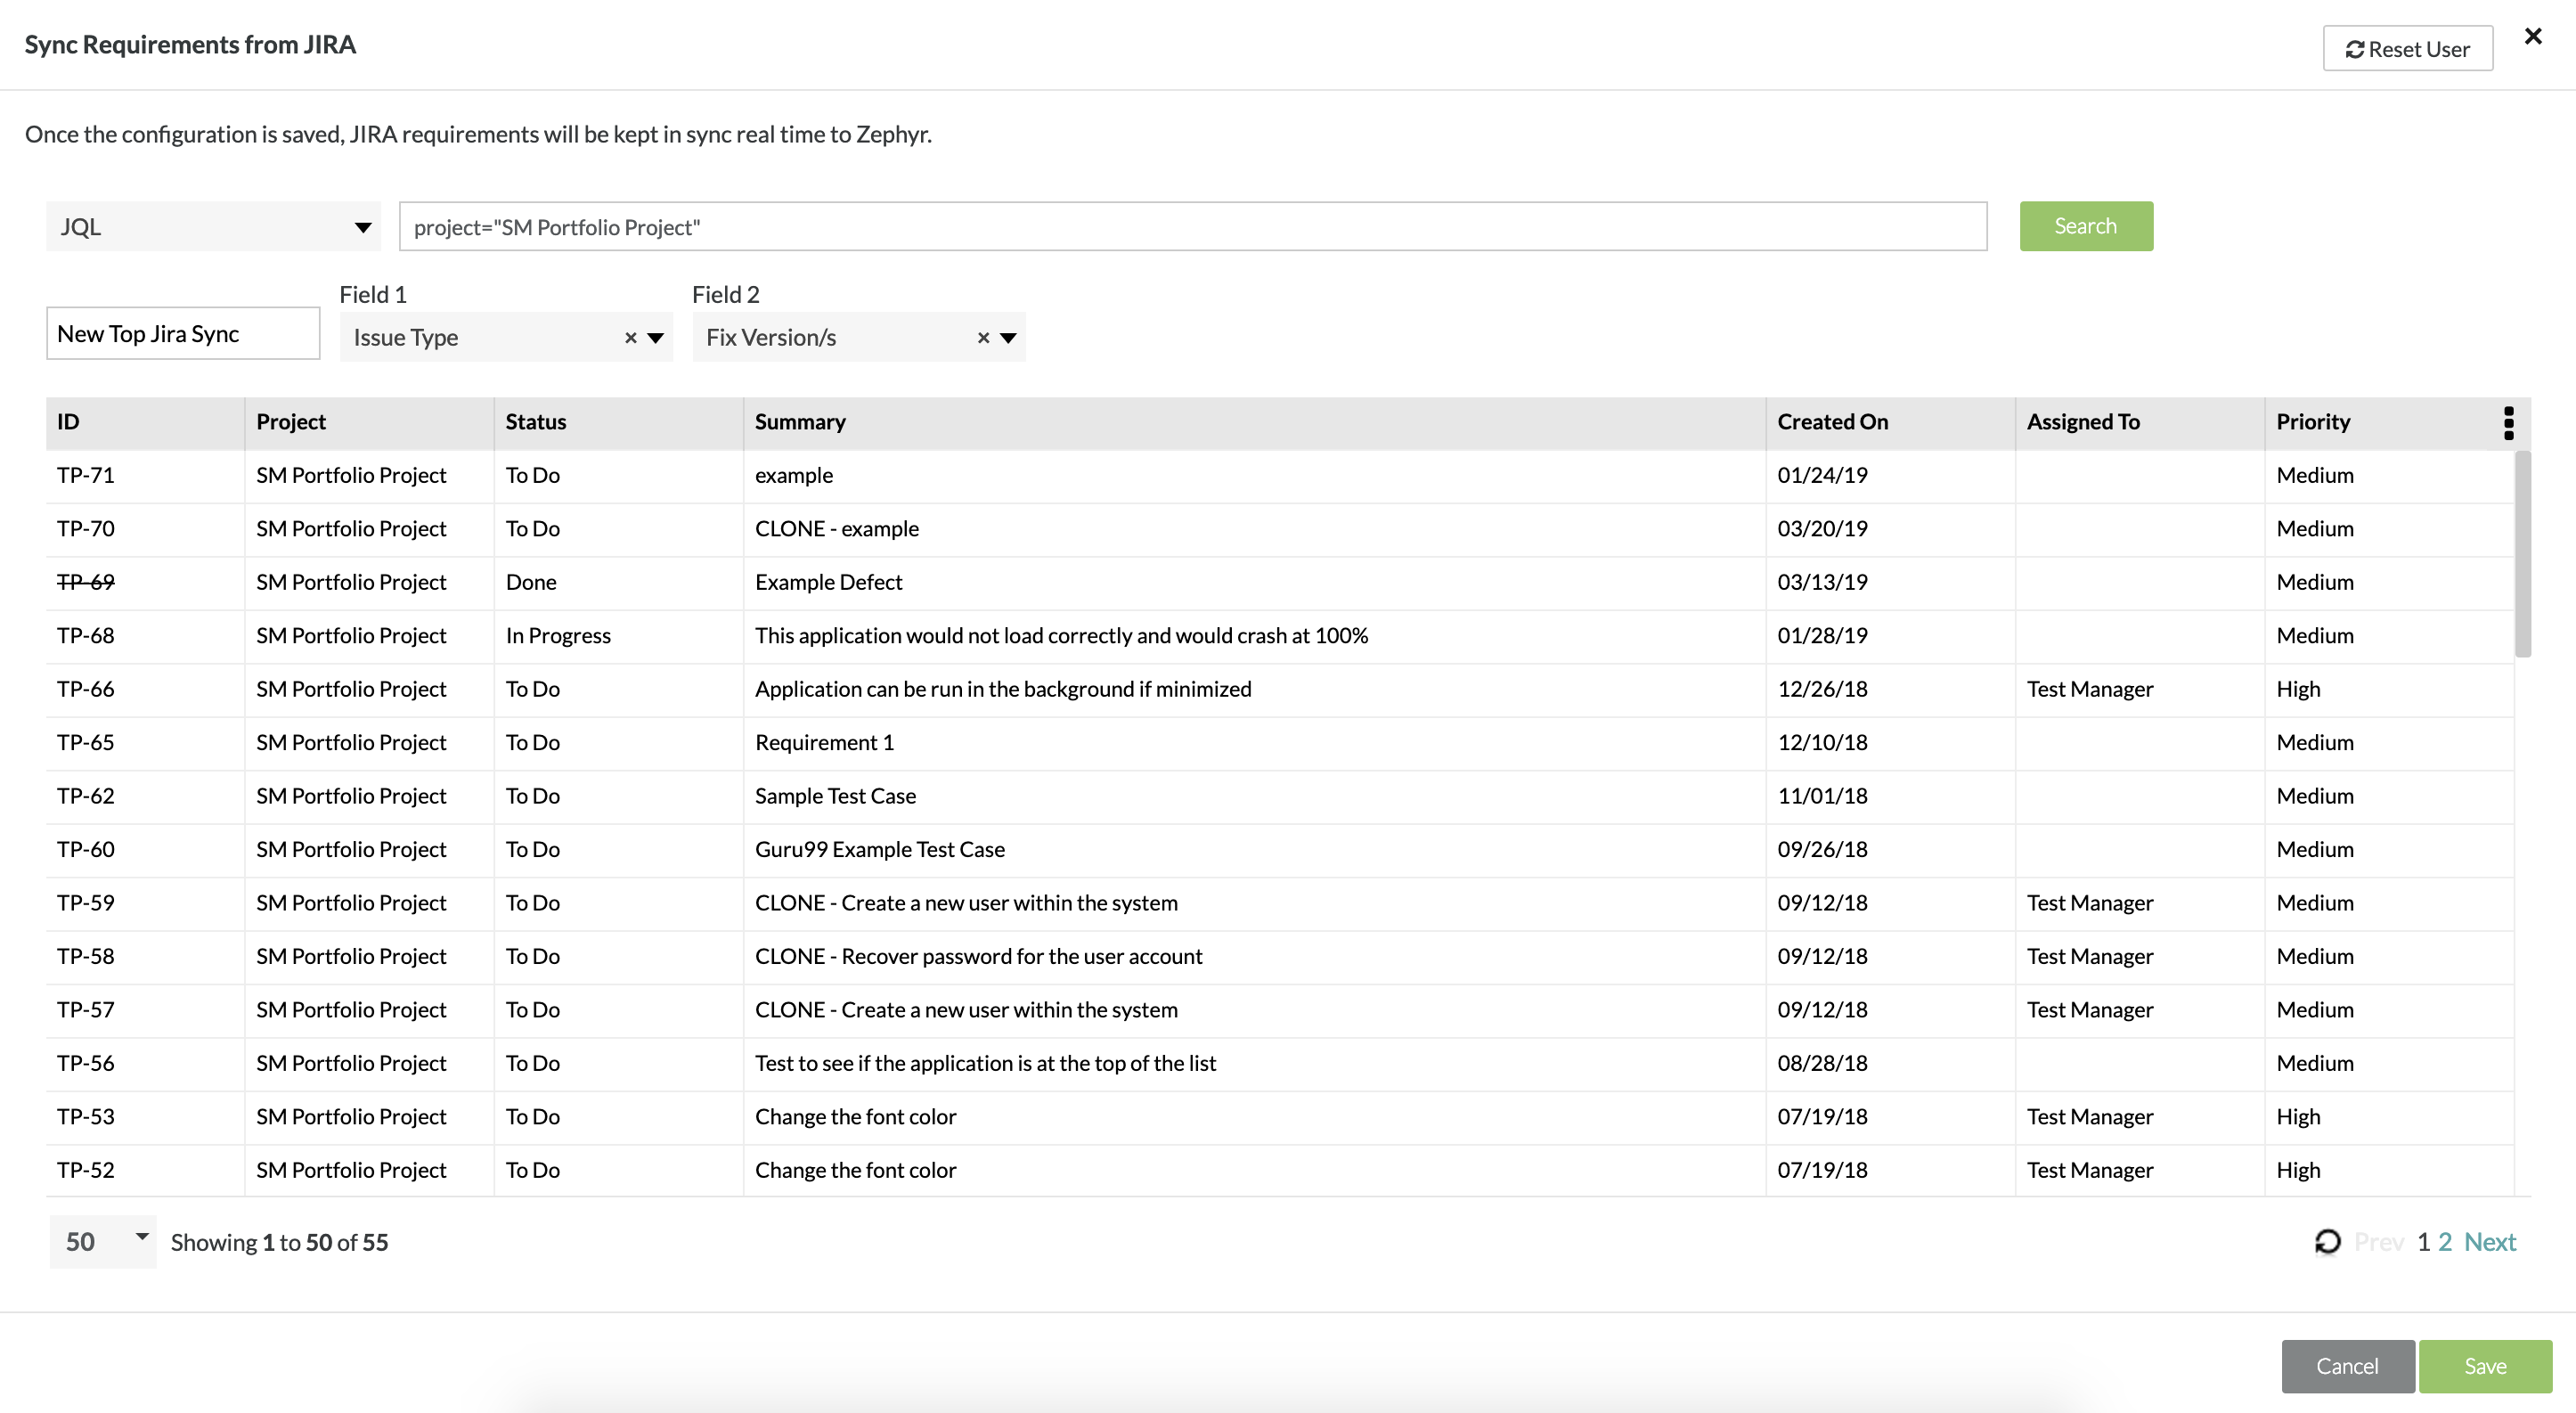Click the TP-56 ID cell
This screenshot has width=2576, height=1413.
click(x=145, y=1064)
